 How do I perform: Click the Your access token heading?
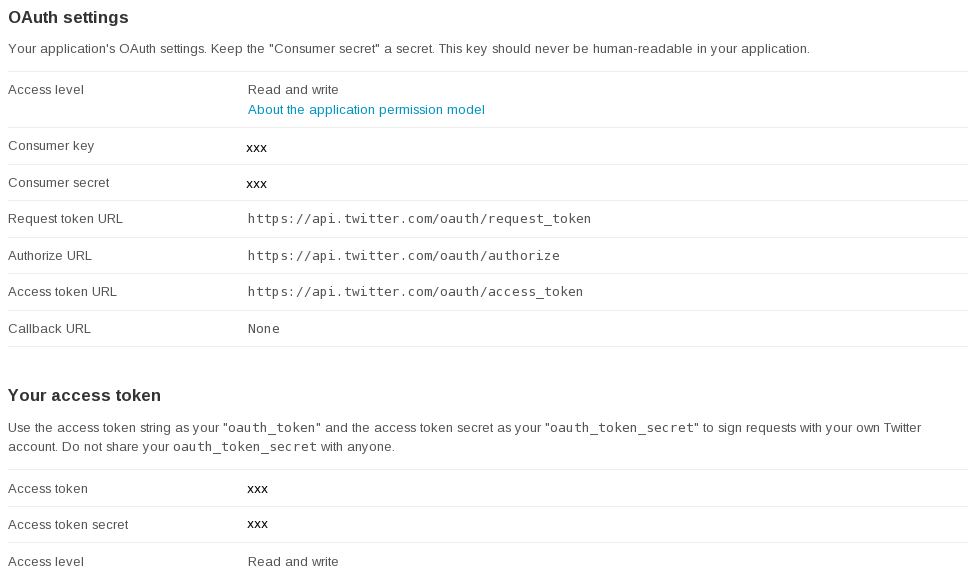pos(84,396)
